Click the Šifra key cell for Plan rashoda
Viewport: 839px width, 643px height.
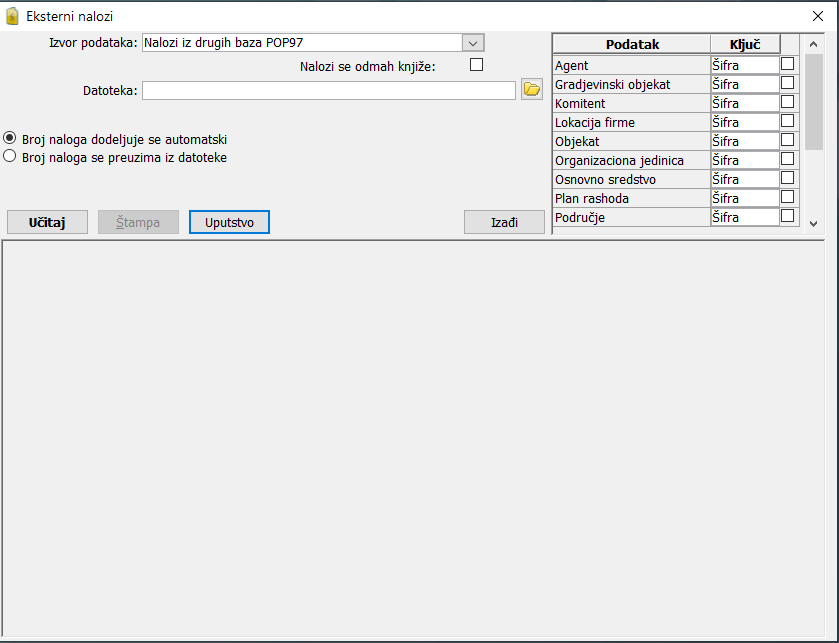coord(743,199)
